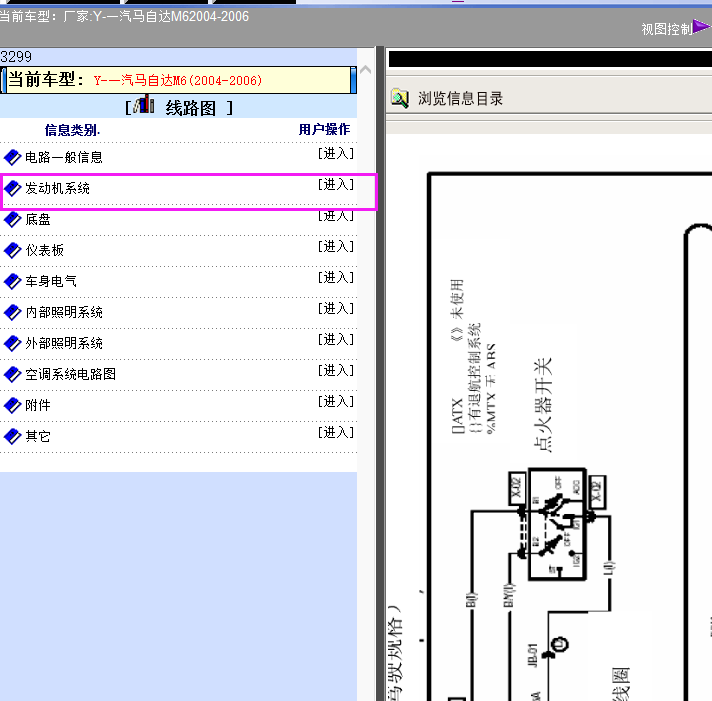Click the purple 视图控制 arrow icon

pos(702,27)
